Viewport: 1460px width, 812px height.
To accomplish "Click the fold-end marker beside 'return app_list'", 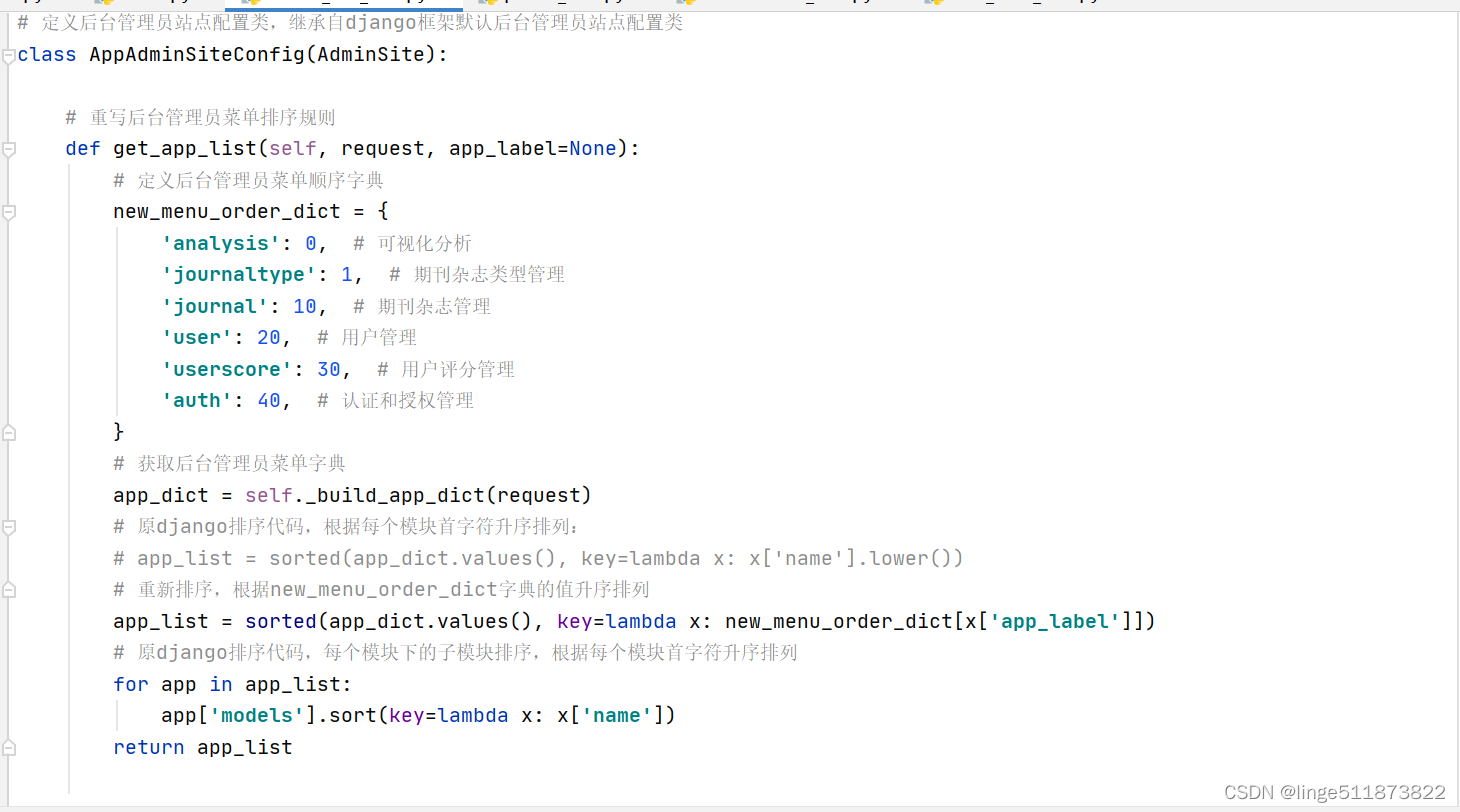I will point(9,747).
